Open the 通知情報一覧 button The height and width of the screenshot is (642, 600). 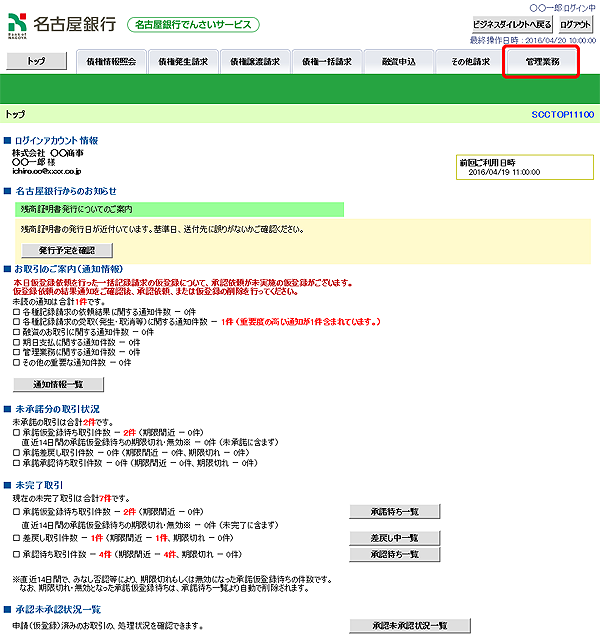(58, 384)
